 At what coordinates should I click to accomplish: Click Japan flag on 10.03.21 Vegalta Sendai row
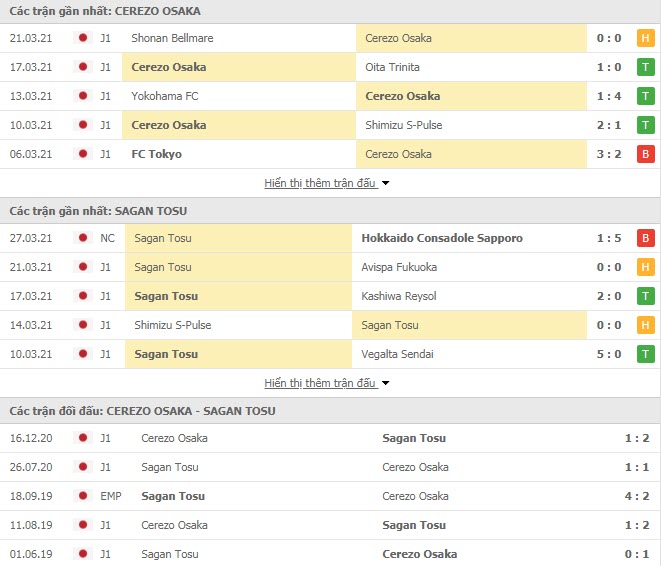(83, 354)
